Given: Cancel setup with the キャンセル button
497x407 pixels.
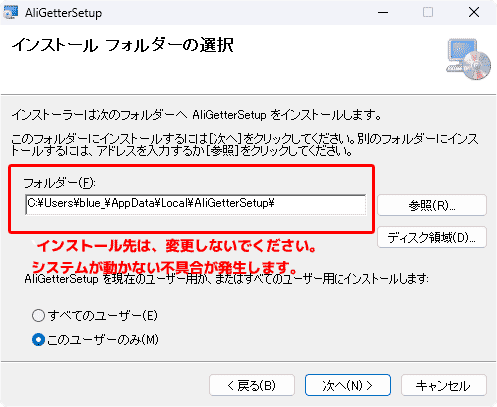Looking at the screenshot, I should [x=444, y=385].
